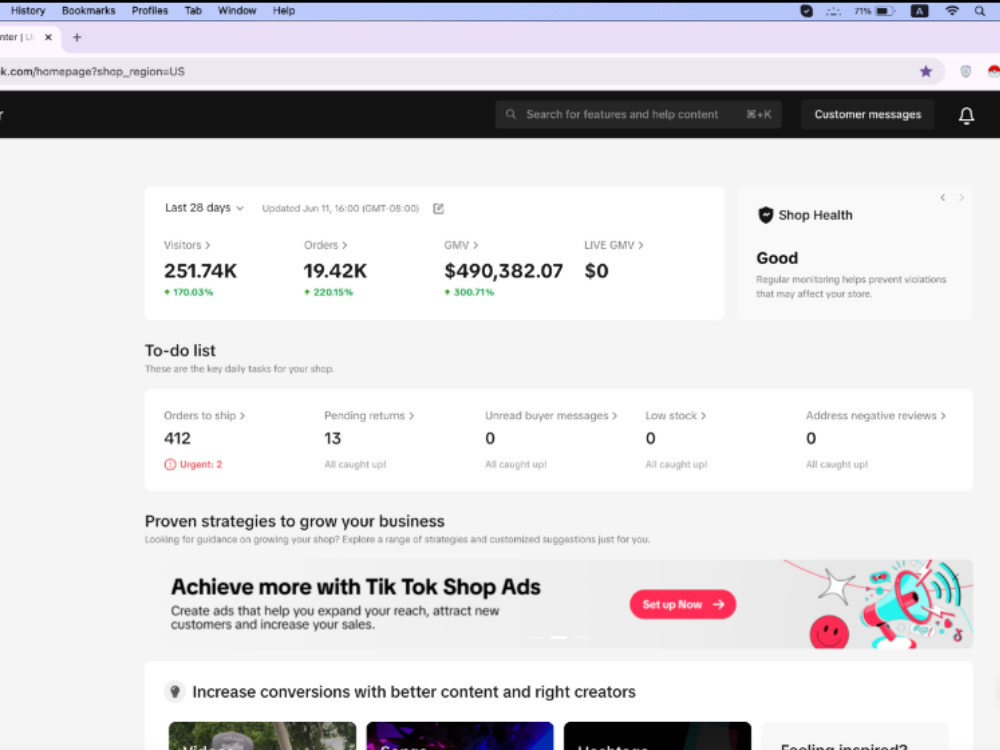1000x750 pixels.
Task: Click the $490,382.07 GMV value
Action: click(503, 271)
